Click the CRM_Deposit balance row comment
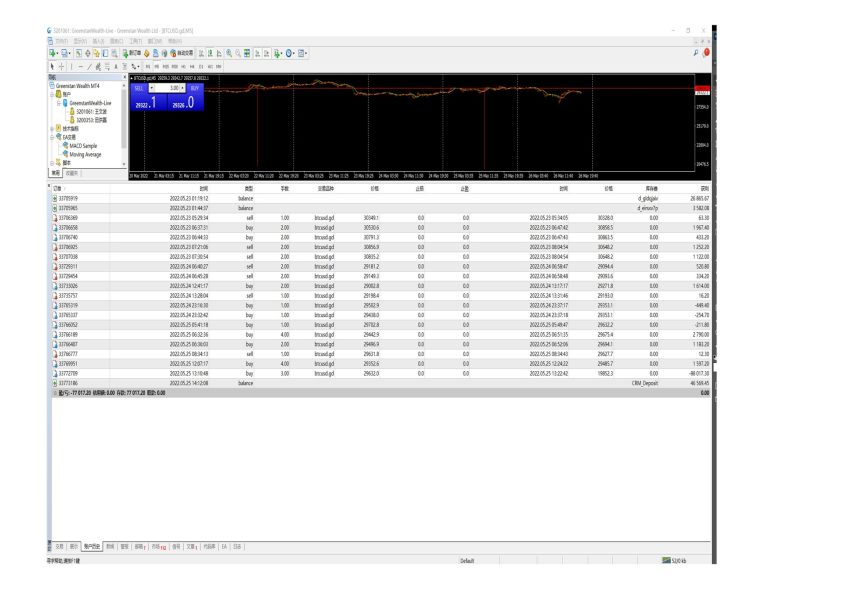The height and width of the screenshot is (600, 849). pyautogui.click(x=644, y=383)
